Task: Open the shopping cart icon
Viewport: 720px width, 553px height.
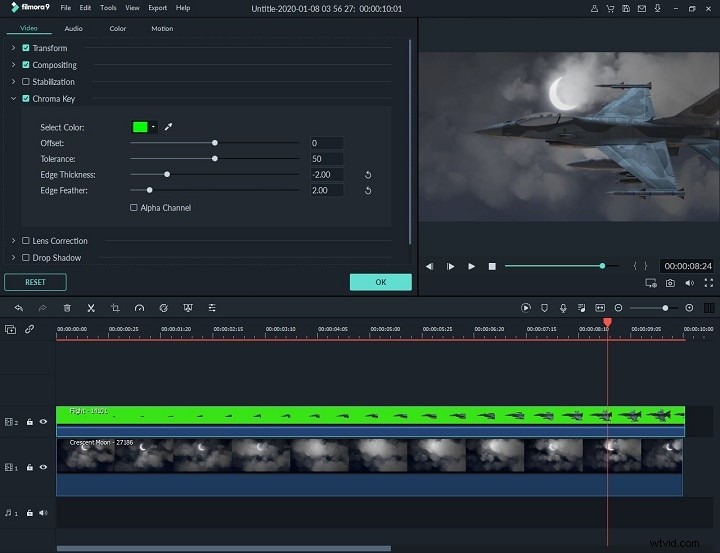Action: [610, 8]
